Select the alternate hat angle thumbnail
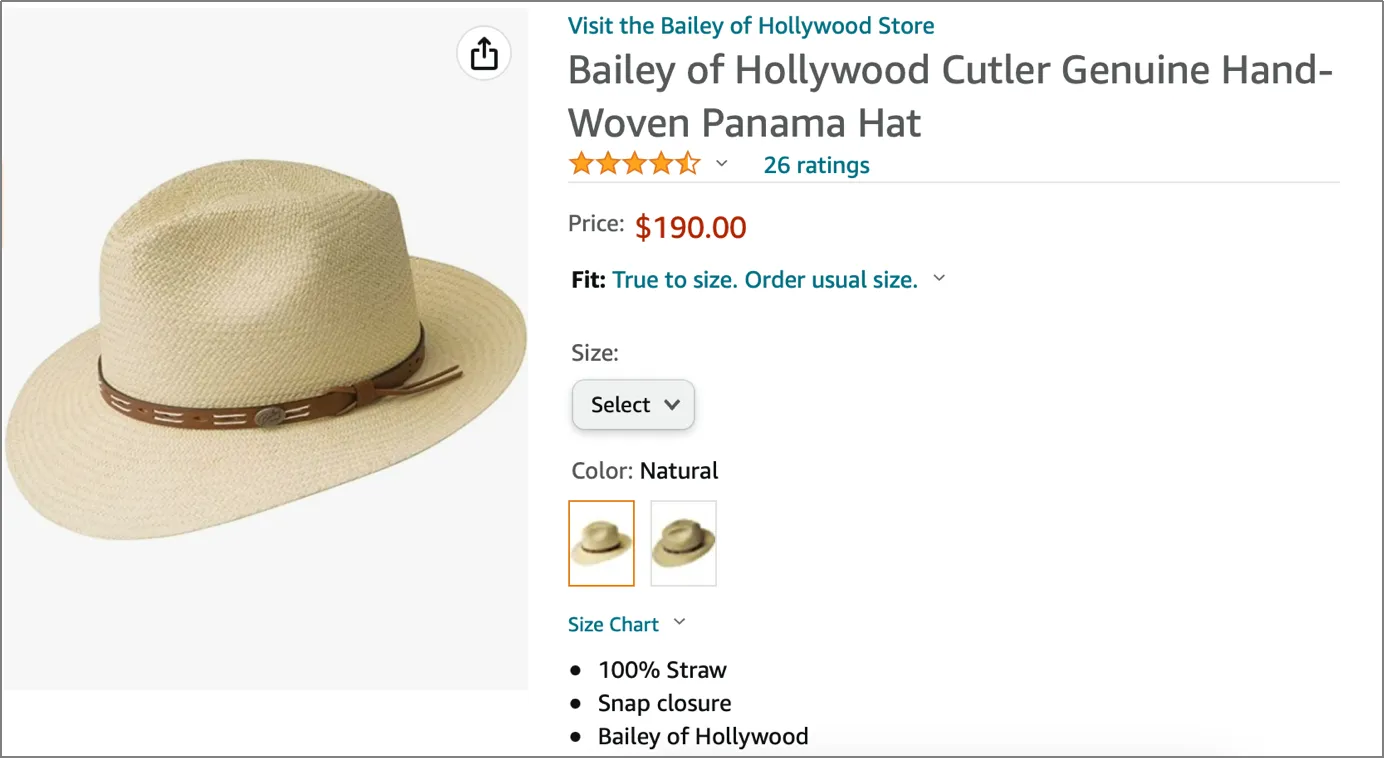The height and width of the screenshot is (759, 1385). point(683,543)
